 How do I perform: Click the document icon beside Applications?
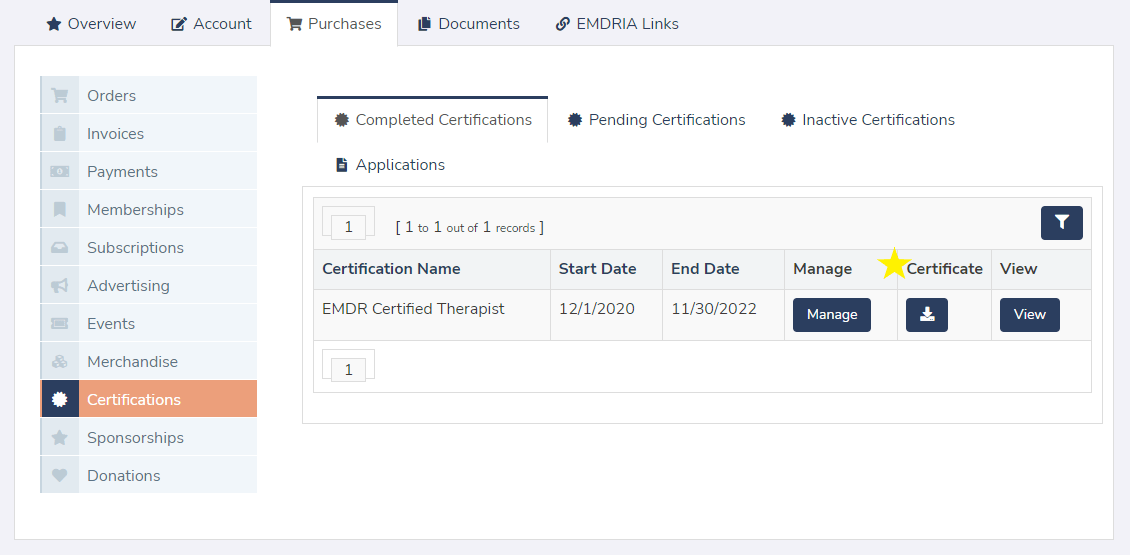coord(342,165)
